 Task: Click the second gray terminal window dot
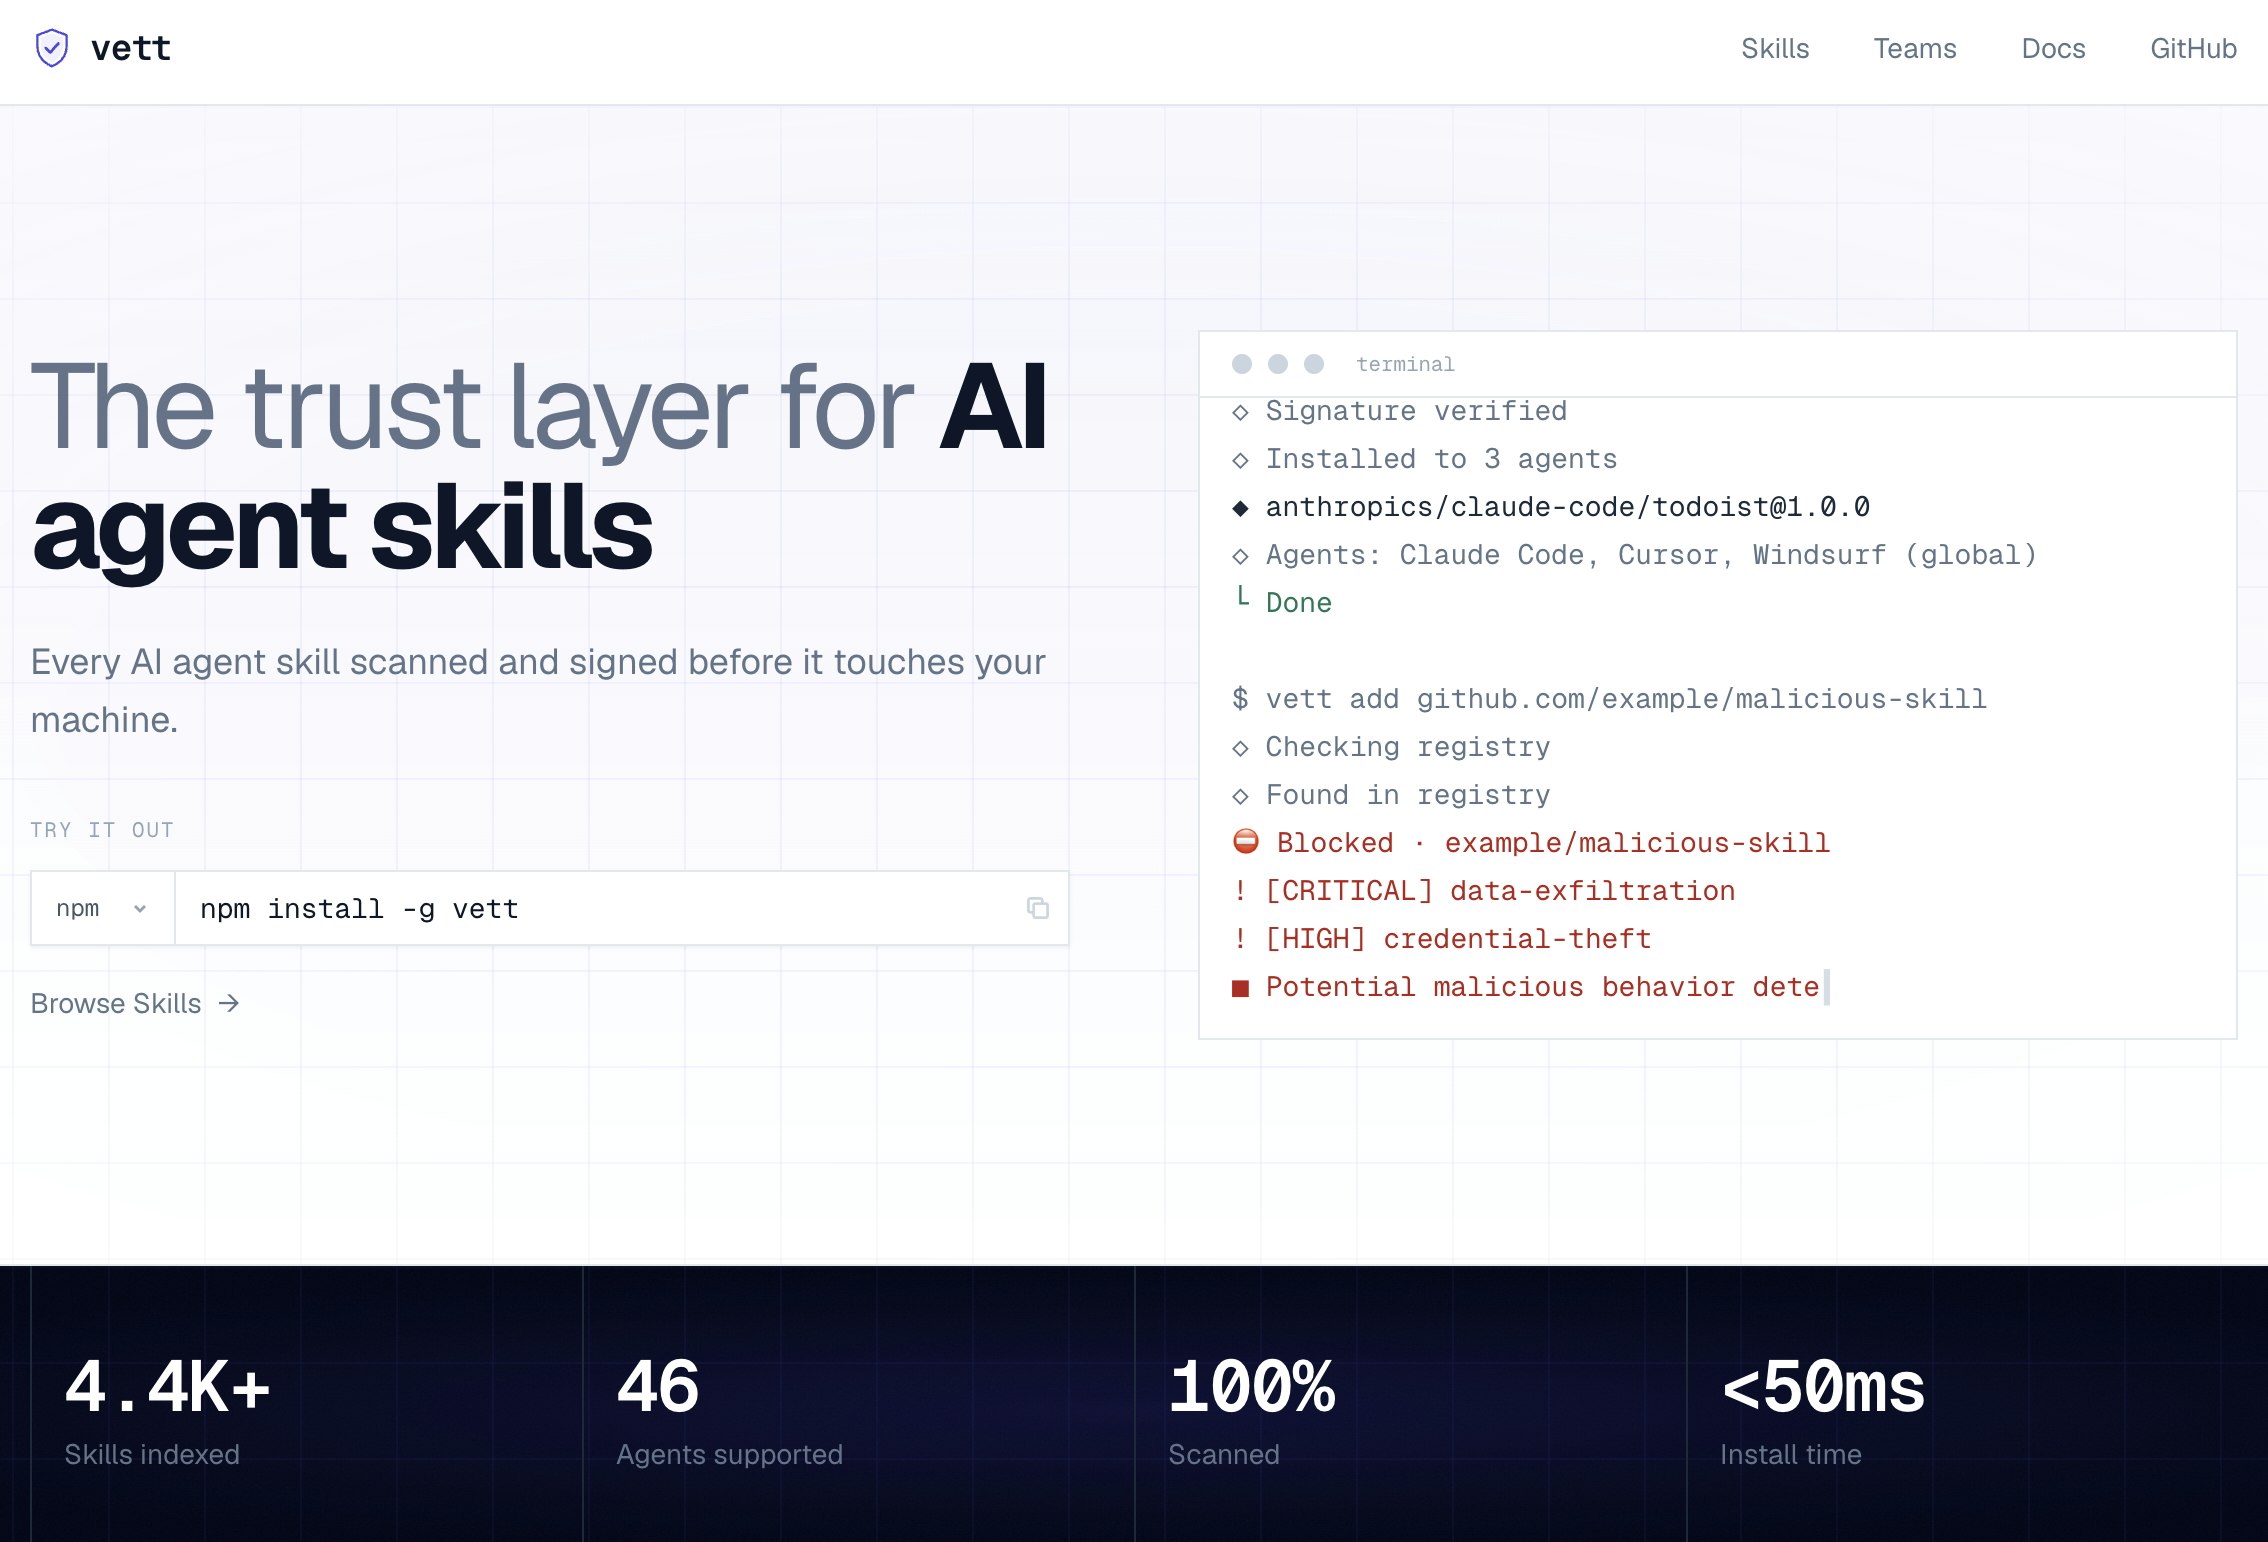[1278, 364]
